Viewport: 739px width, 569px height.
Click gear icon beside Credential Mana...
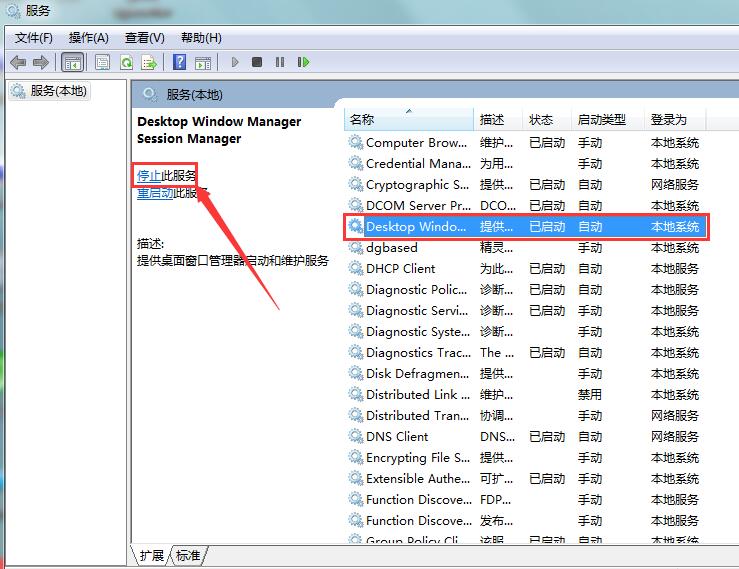(355, 163)
